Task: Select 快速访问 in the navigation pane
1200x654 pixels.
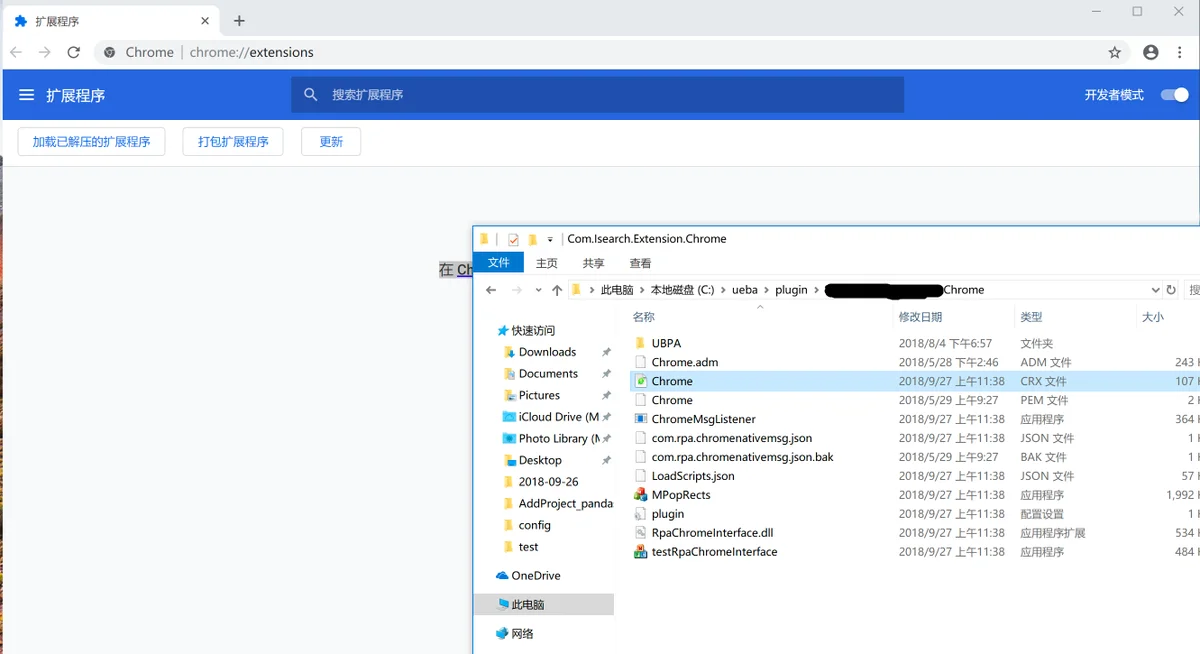Action: coord(533,331)
